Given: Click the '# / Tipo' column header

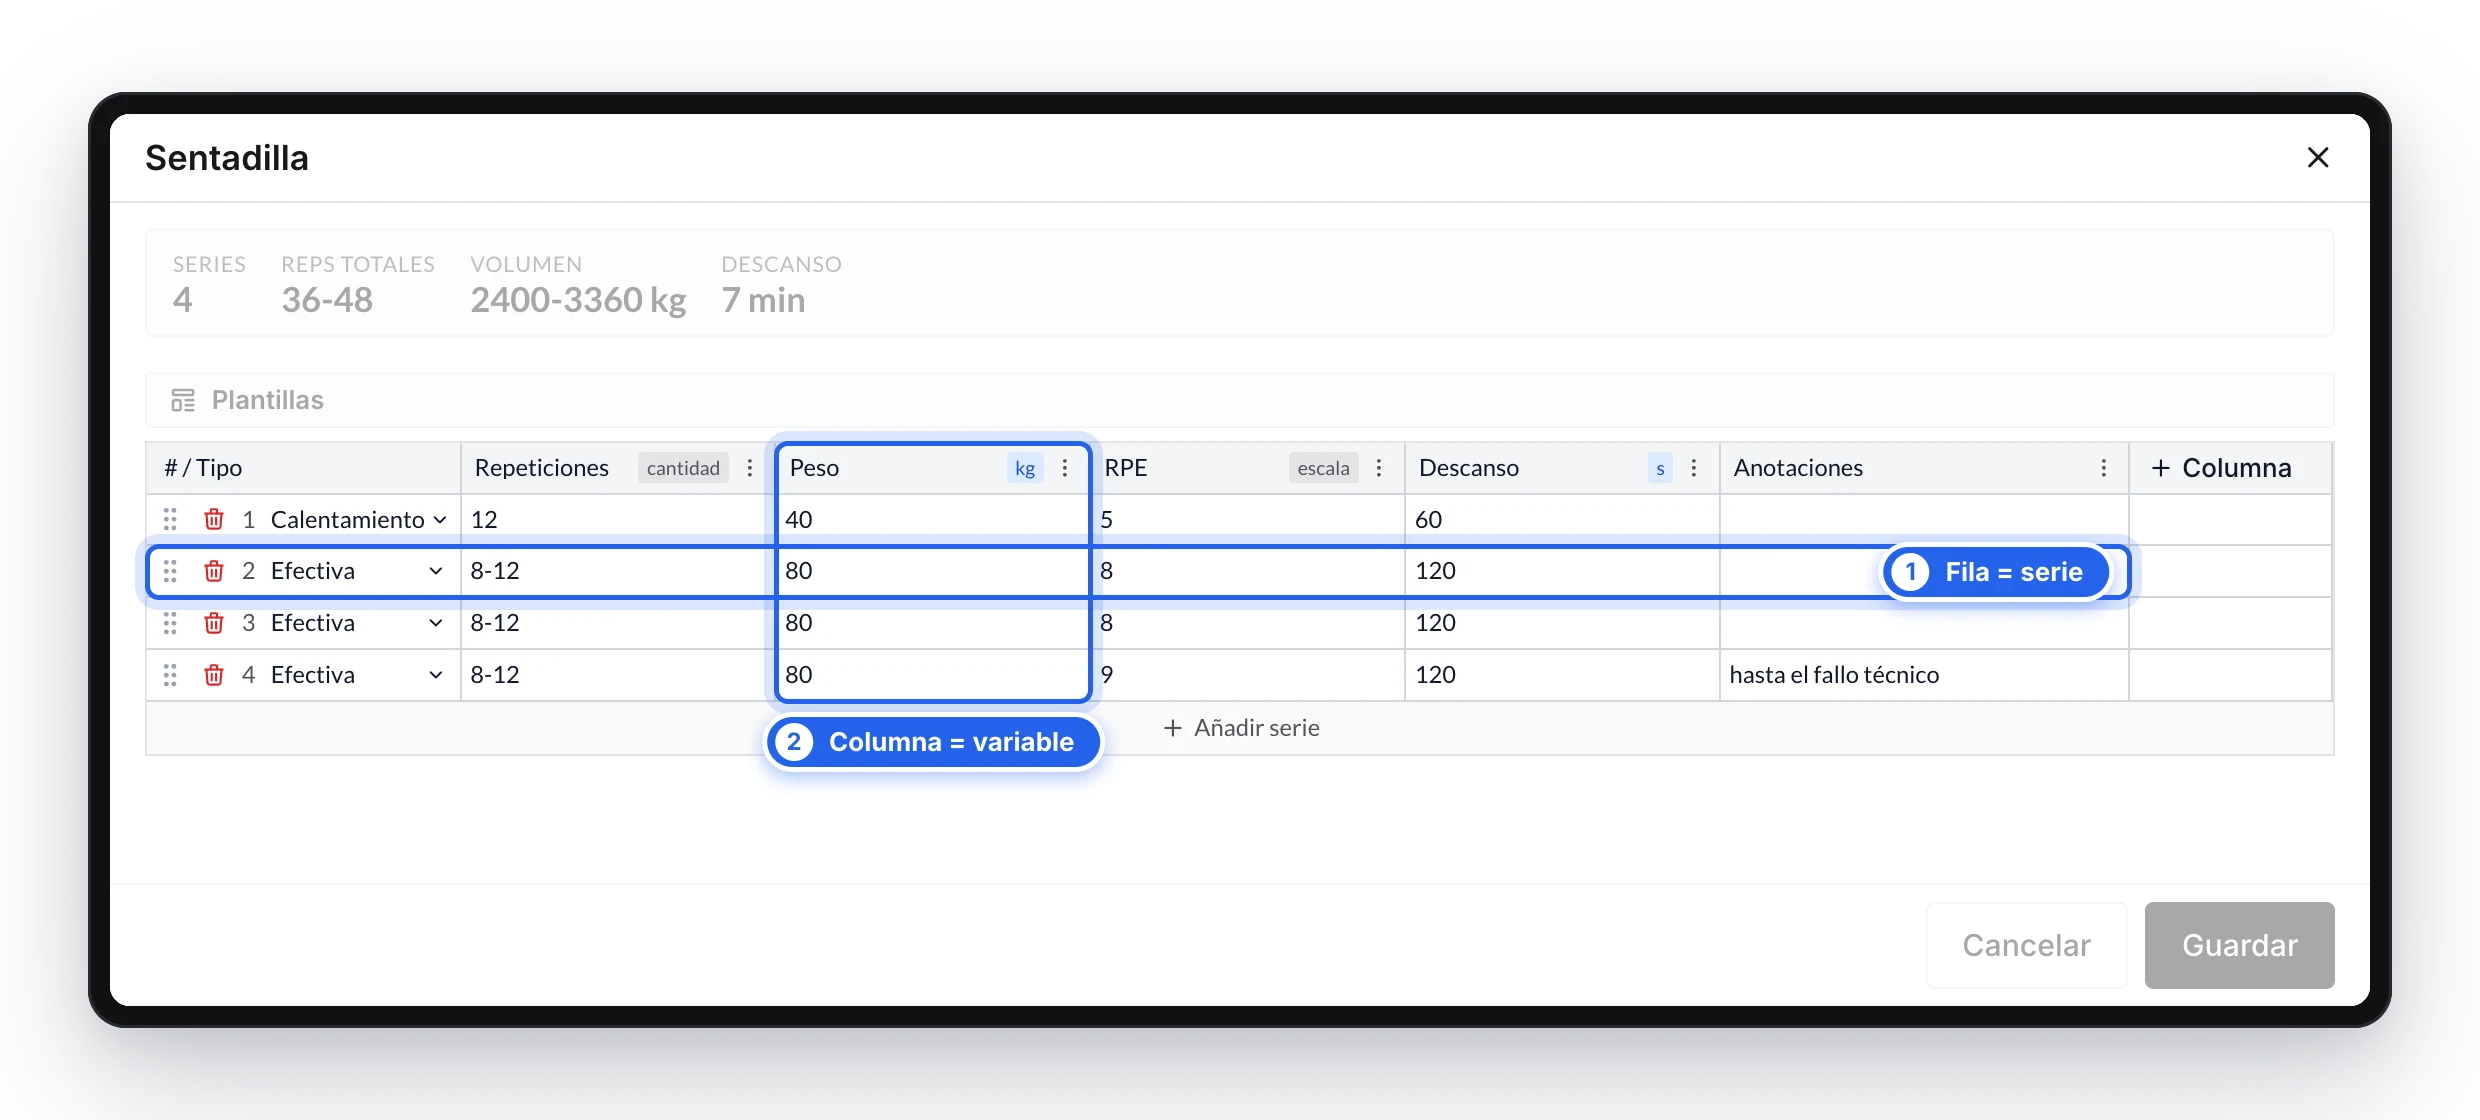Looking at the screenshot, I should (x=303, y=468).
